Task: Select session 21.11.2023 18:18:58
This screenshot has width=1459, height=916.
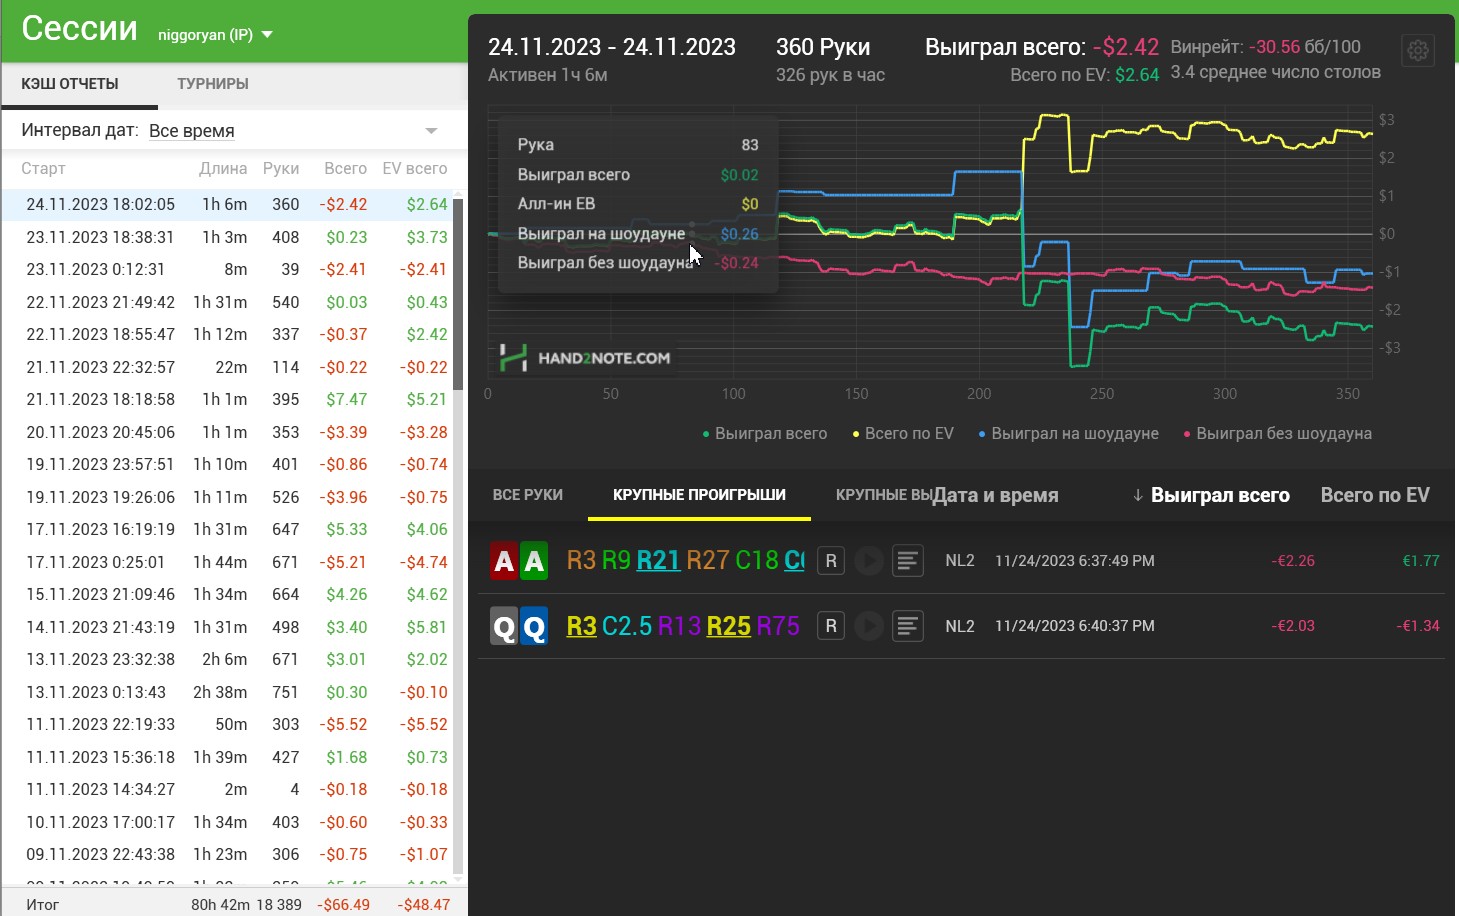Action: click(228, 399)
